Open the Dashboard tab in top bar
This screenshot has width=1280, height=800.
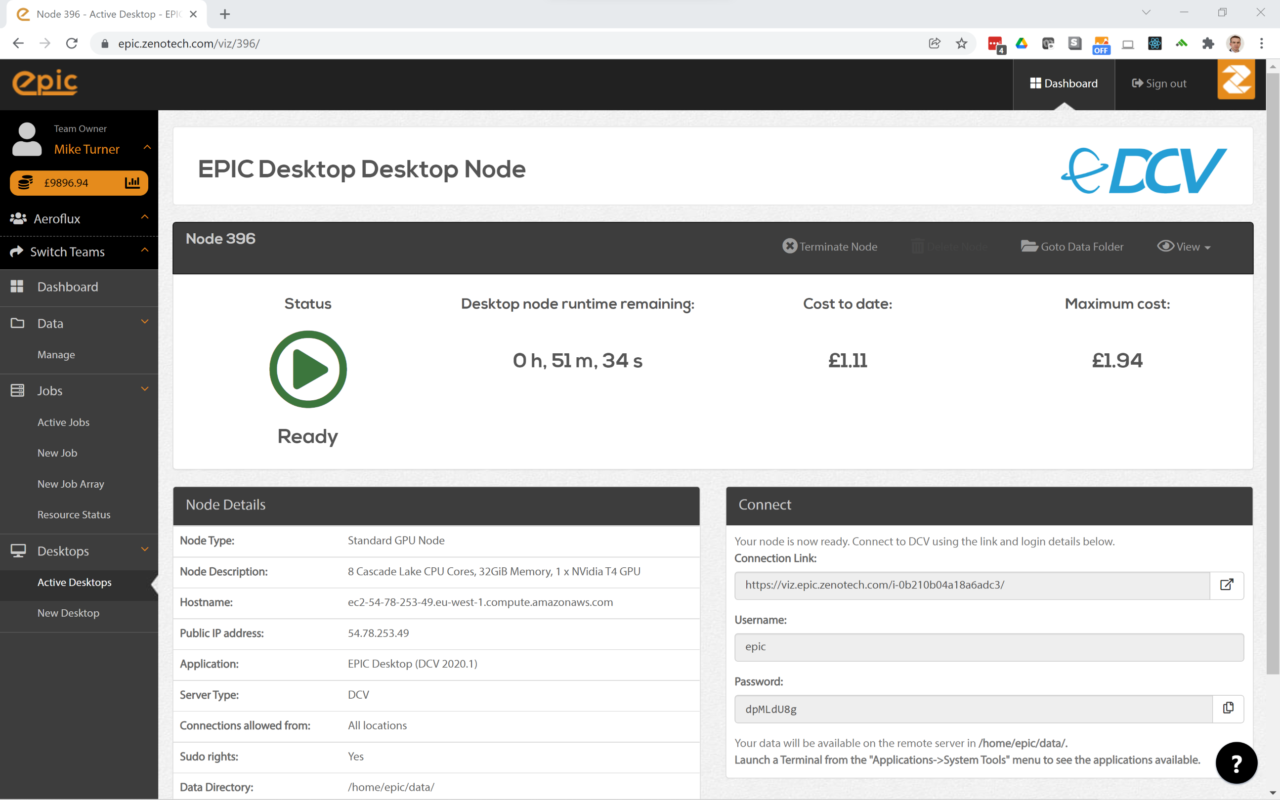tap(1064, 84)
